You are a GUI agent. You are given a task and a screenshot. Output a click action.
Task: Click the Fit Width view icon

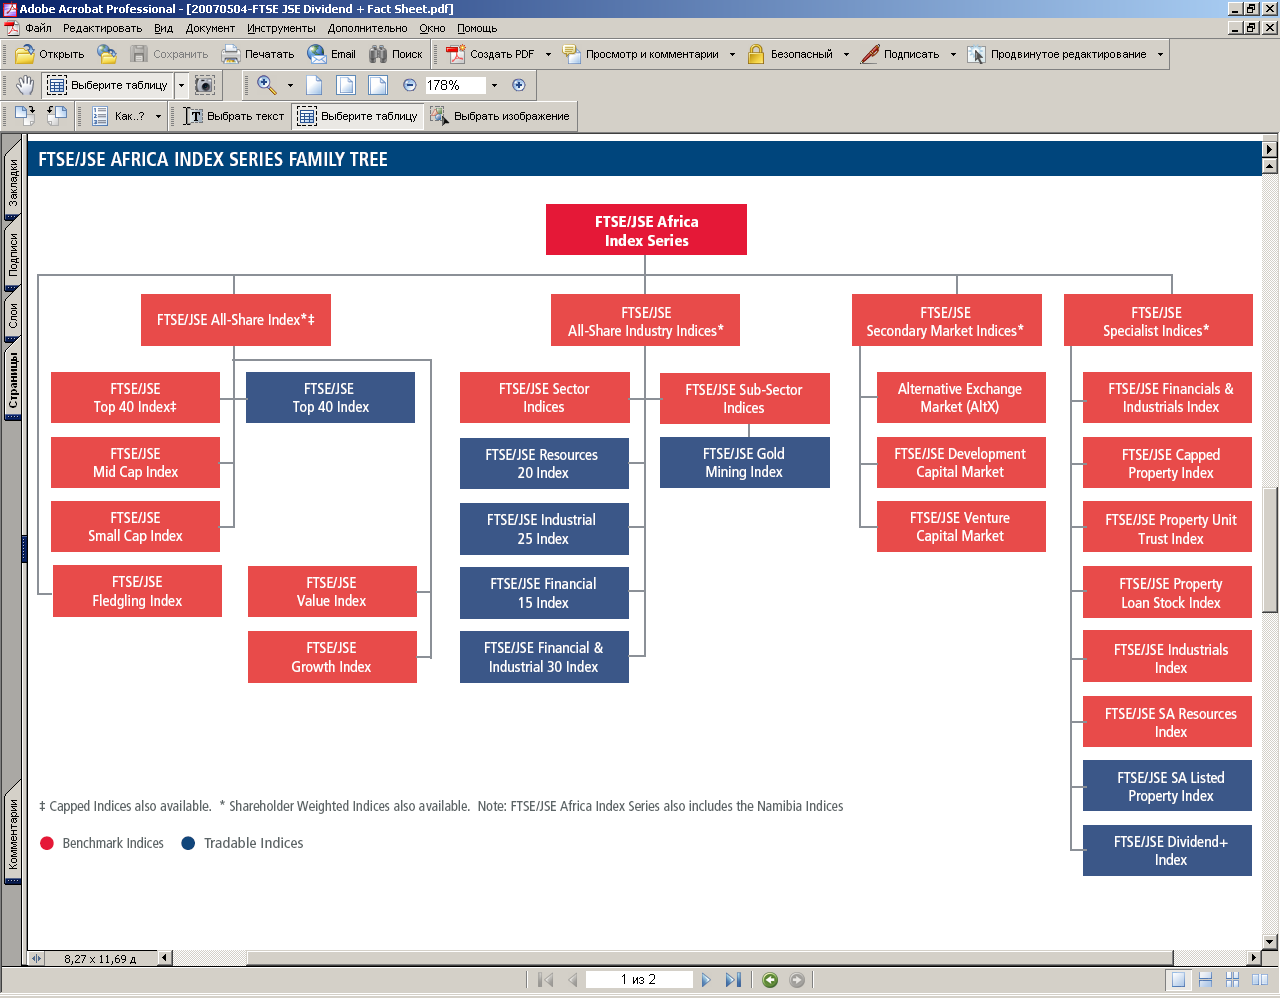[x=378, y=85]
